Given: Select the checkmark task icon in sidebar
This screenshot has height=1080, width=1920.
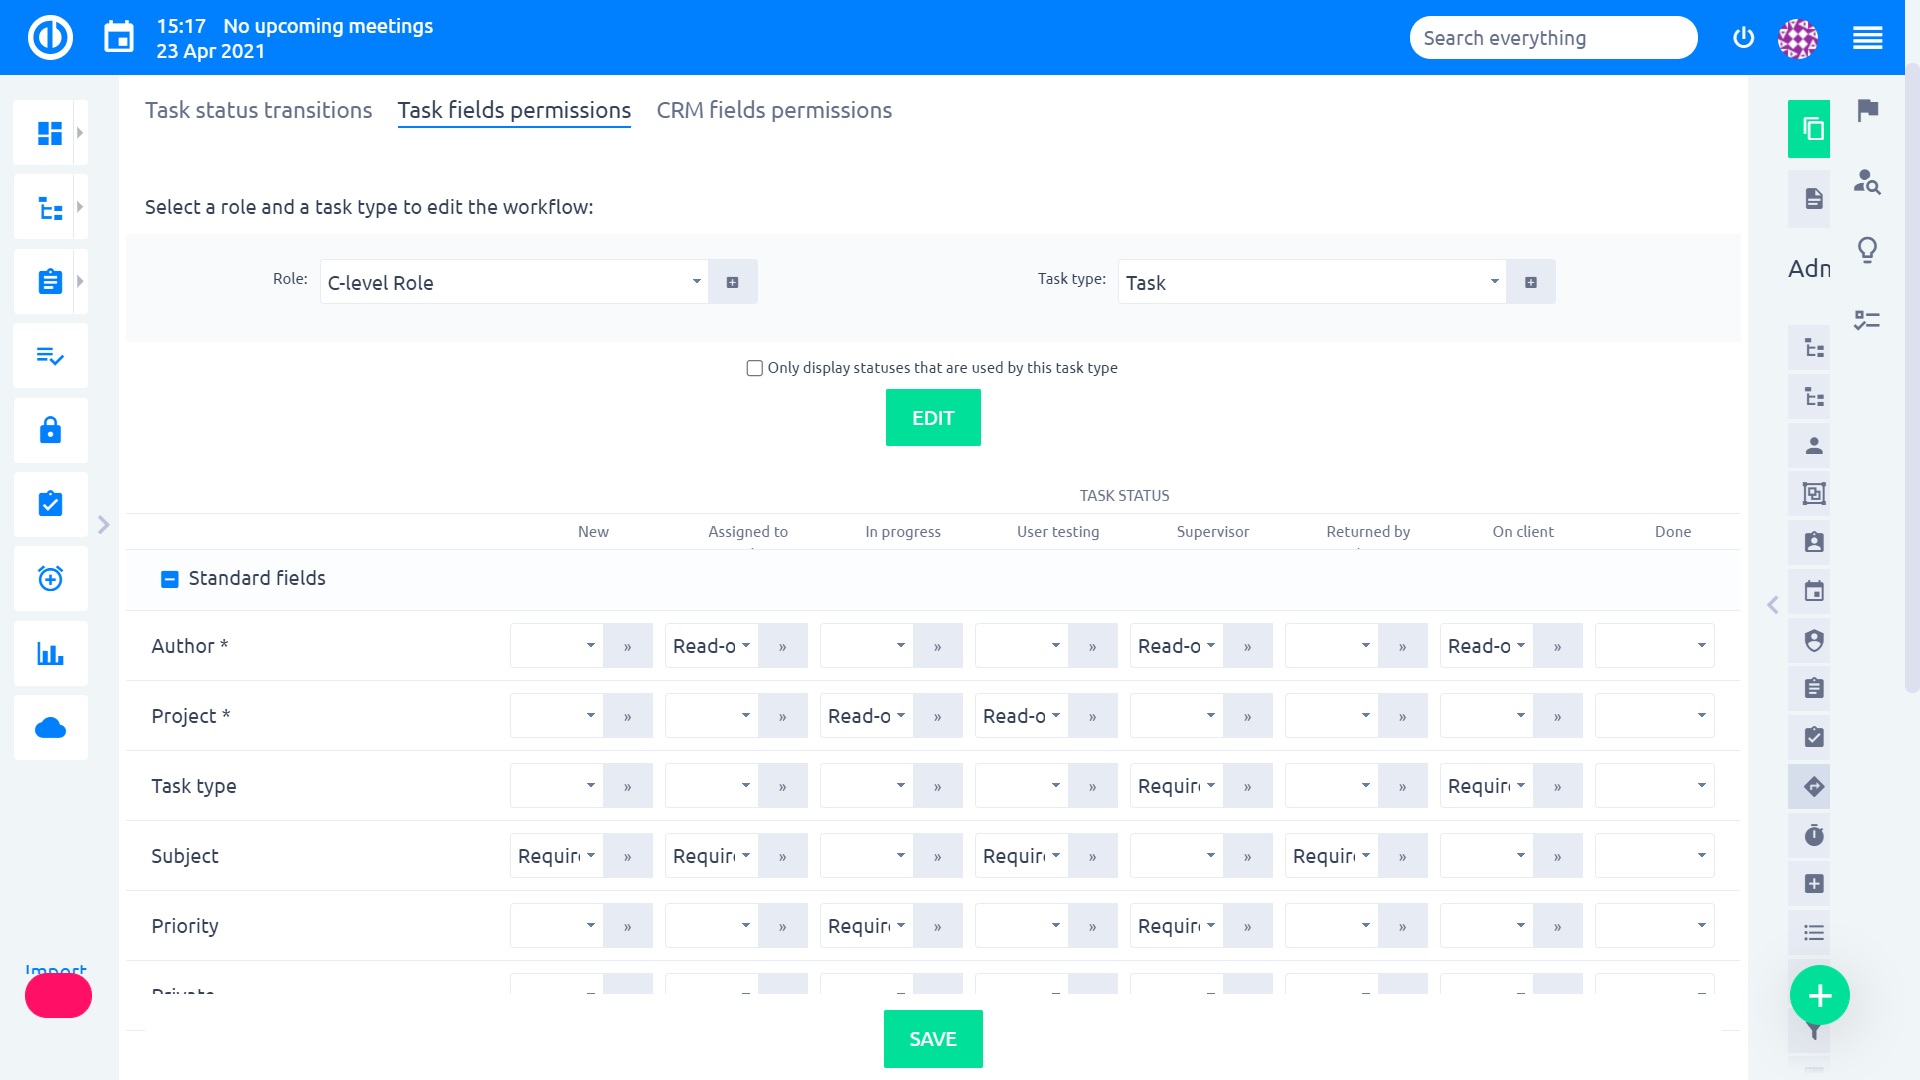Looking at the screenshot, I should point(50,502).
